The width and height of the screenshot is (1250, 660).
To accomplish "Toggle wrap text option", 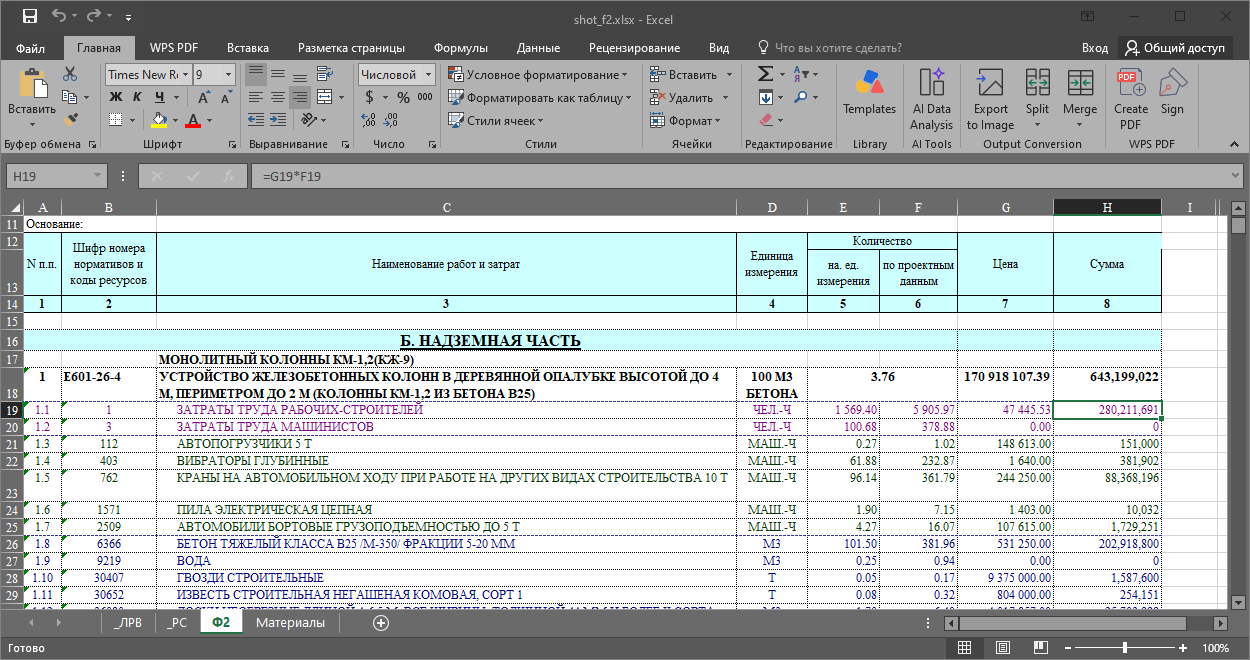I will pos(327,74).
